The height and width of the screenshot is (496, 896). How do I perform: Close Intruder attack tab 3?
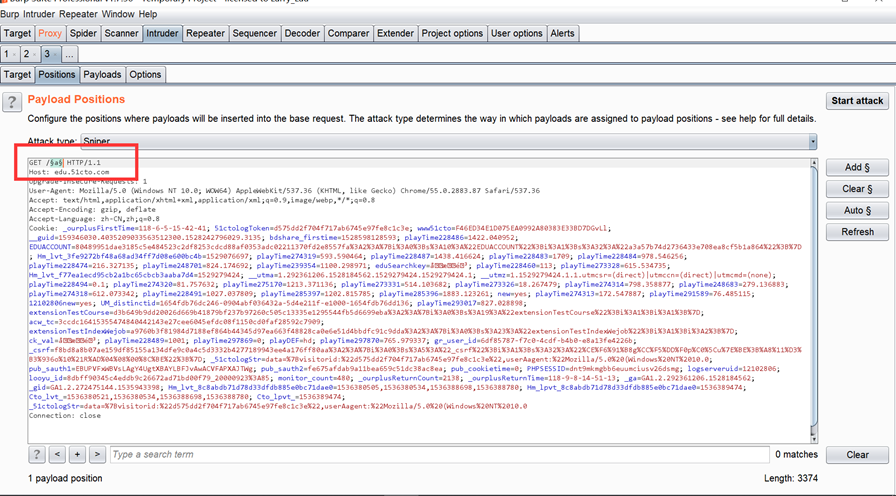pyautogui.click(x=55, y=55)
